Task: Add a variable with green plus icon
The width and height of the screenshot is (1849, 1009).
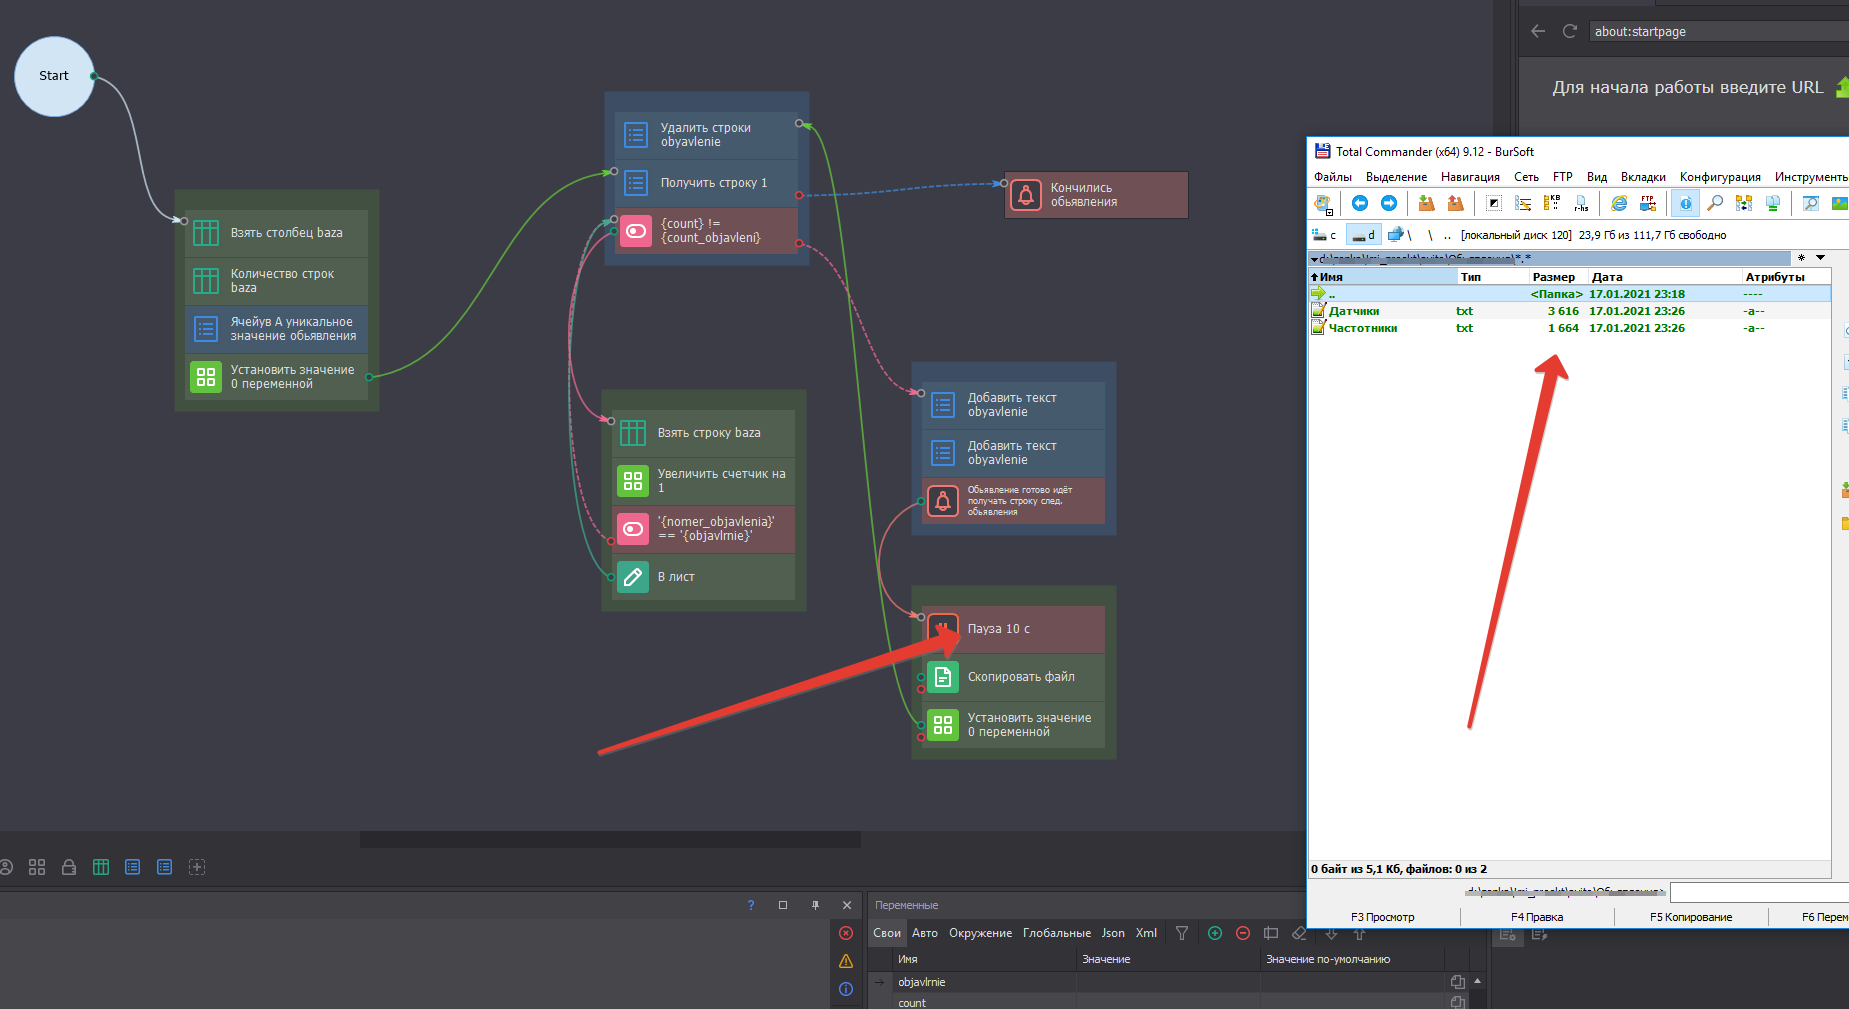Action: tap(1215, 933)
